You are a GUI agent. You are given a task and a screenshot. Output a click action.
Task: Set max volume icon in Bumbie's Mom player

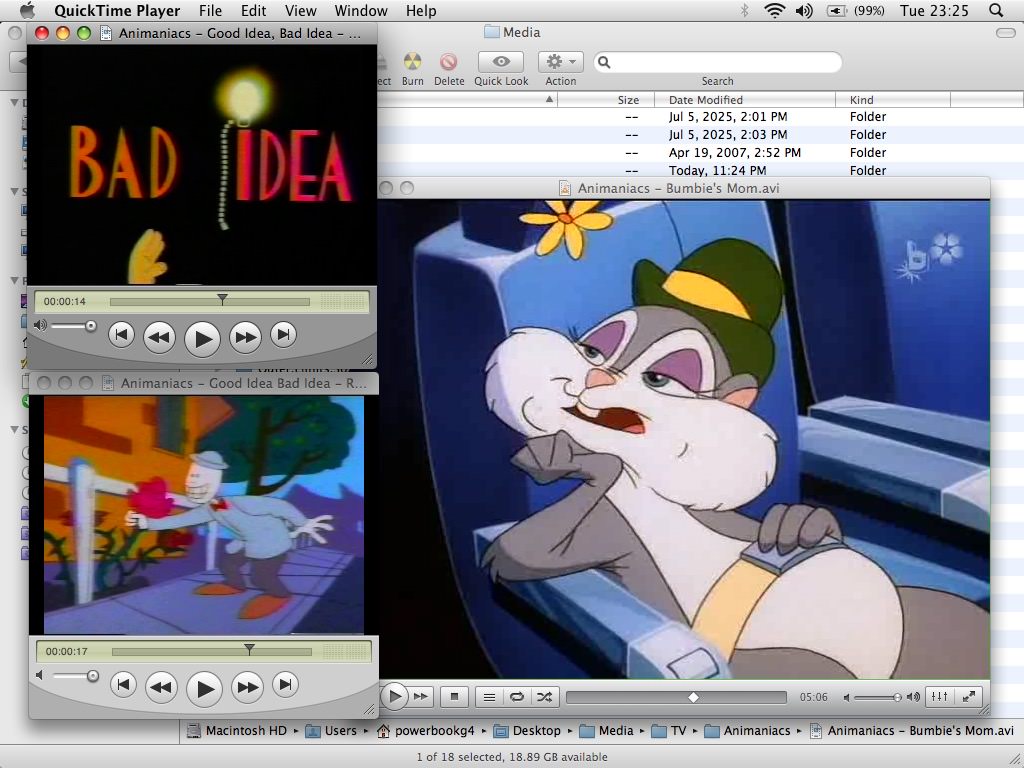point(914,697)
